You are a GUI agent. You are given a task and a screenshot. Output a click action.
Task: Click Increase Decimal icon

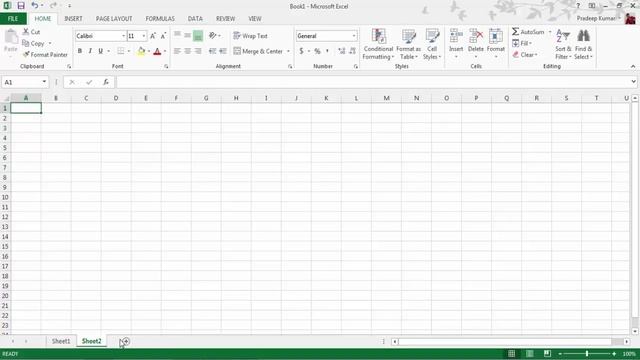342,51
